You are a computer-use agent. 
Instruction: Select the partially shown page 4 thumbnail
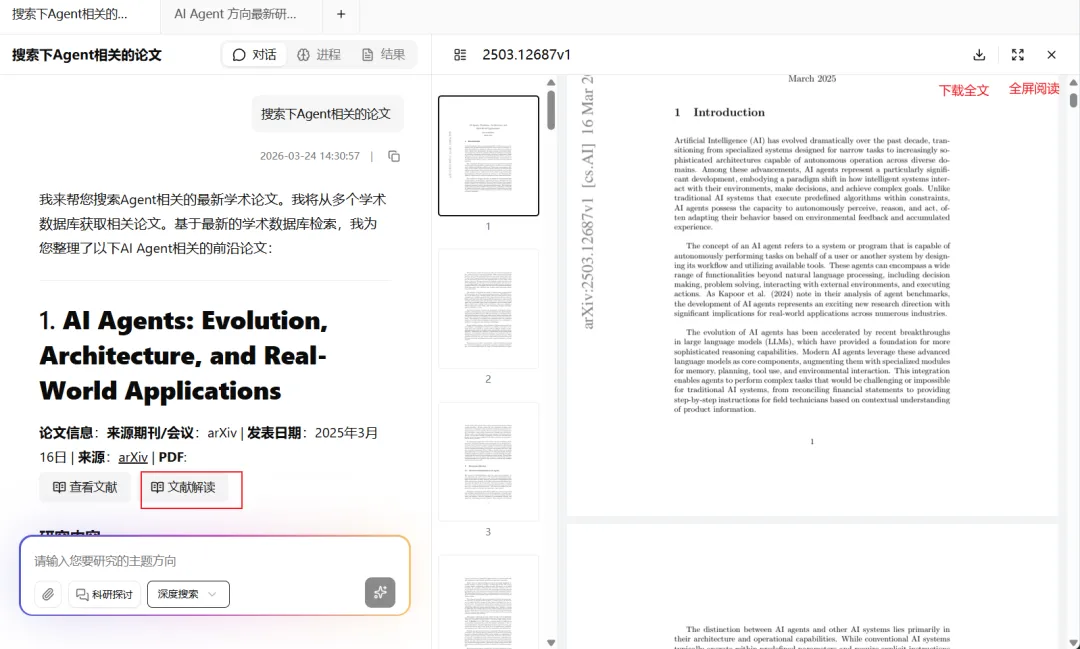pos(488,602)
